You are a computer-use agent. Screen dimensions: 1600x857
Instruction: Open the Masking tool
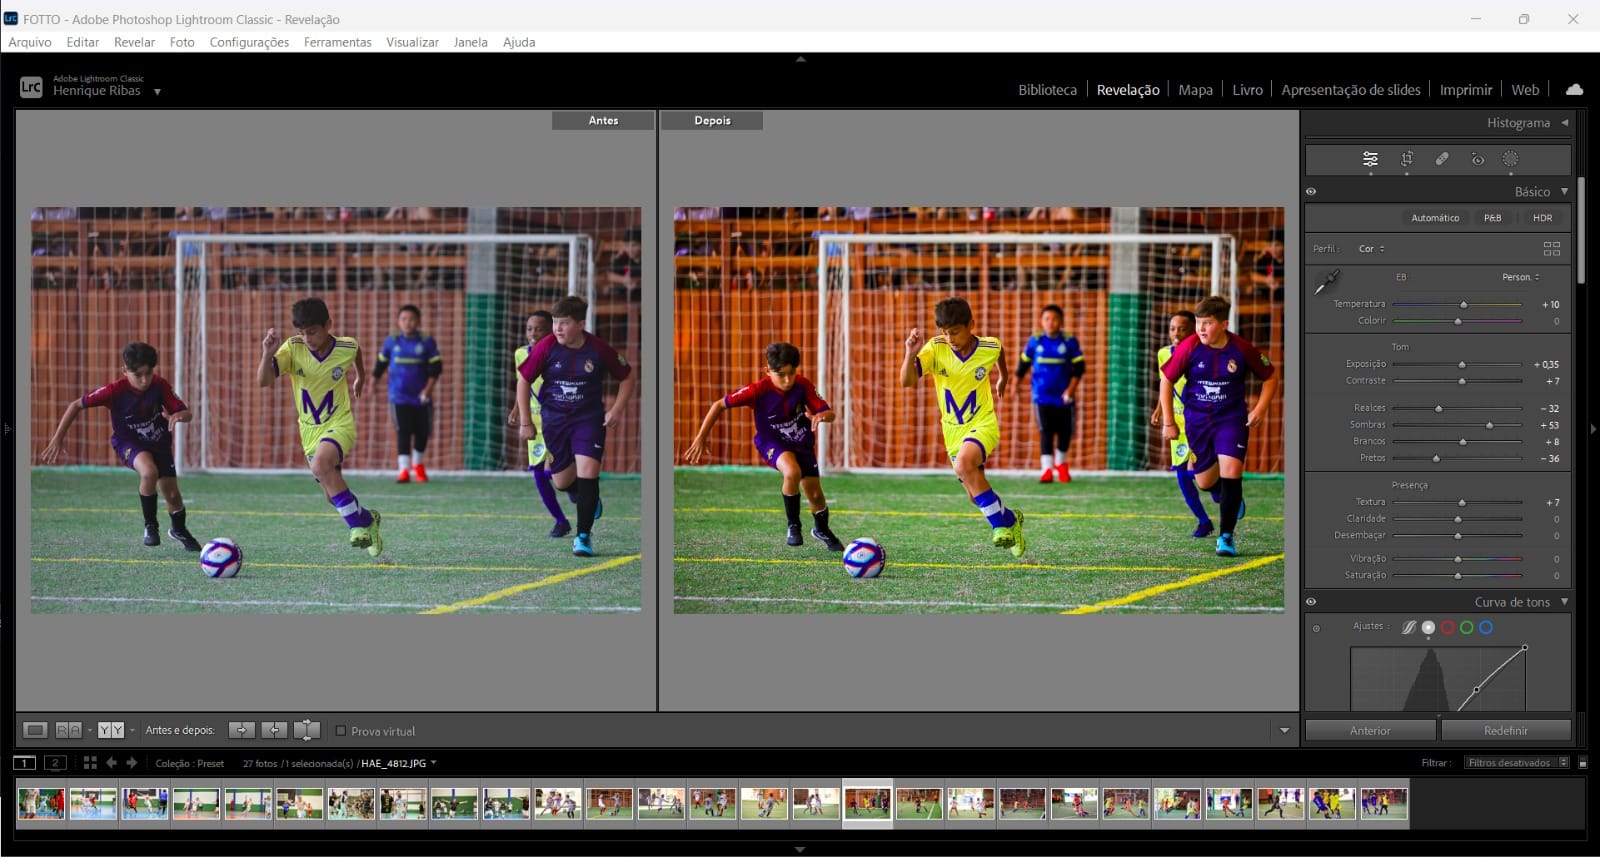pos(1510,159)
